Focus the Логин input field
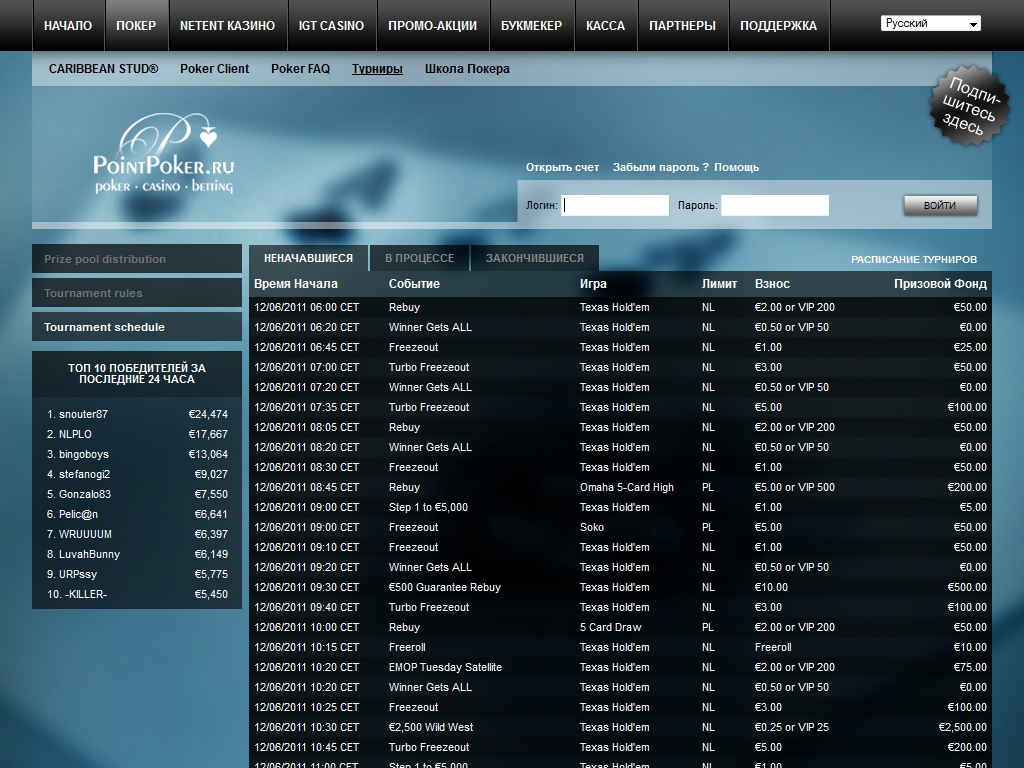 tap(615, 205)
